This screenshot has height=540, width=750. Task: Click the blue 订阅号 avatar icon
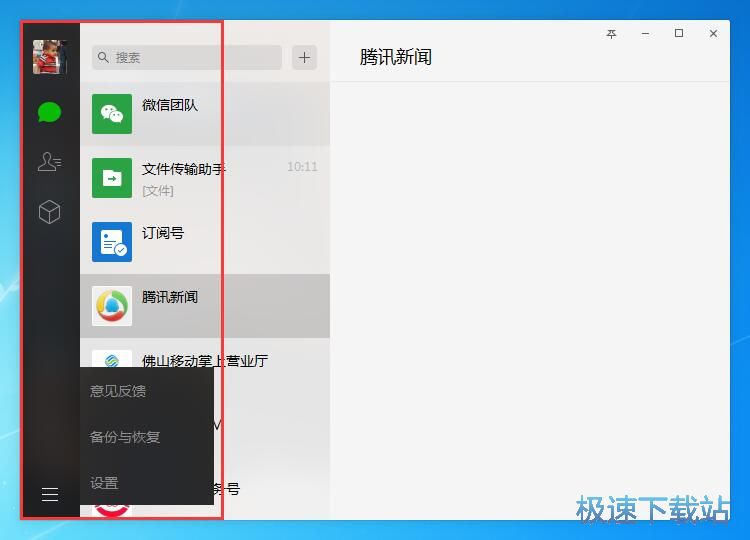tap(112, 242)
